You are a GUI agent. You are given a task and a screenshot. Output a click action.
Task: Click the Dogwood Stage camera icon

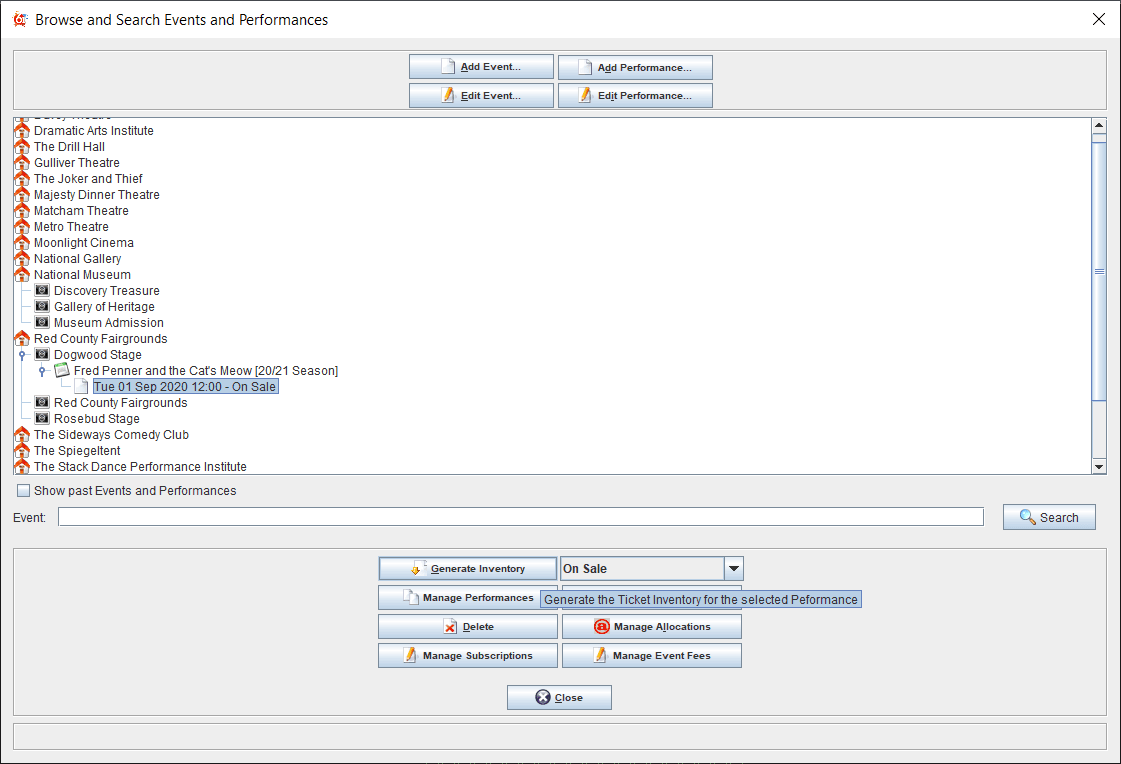click(x=42, y=355)
